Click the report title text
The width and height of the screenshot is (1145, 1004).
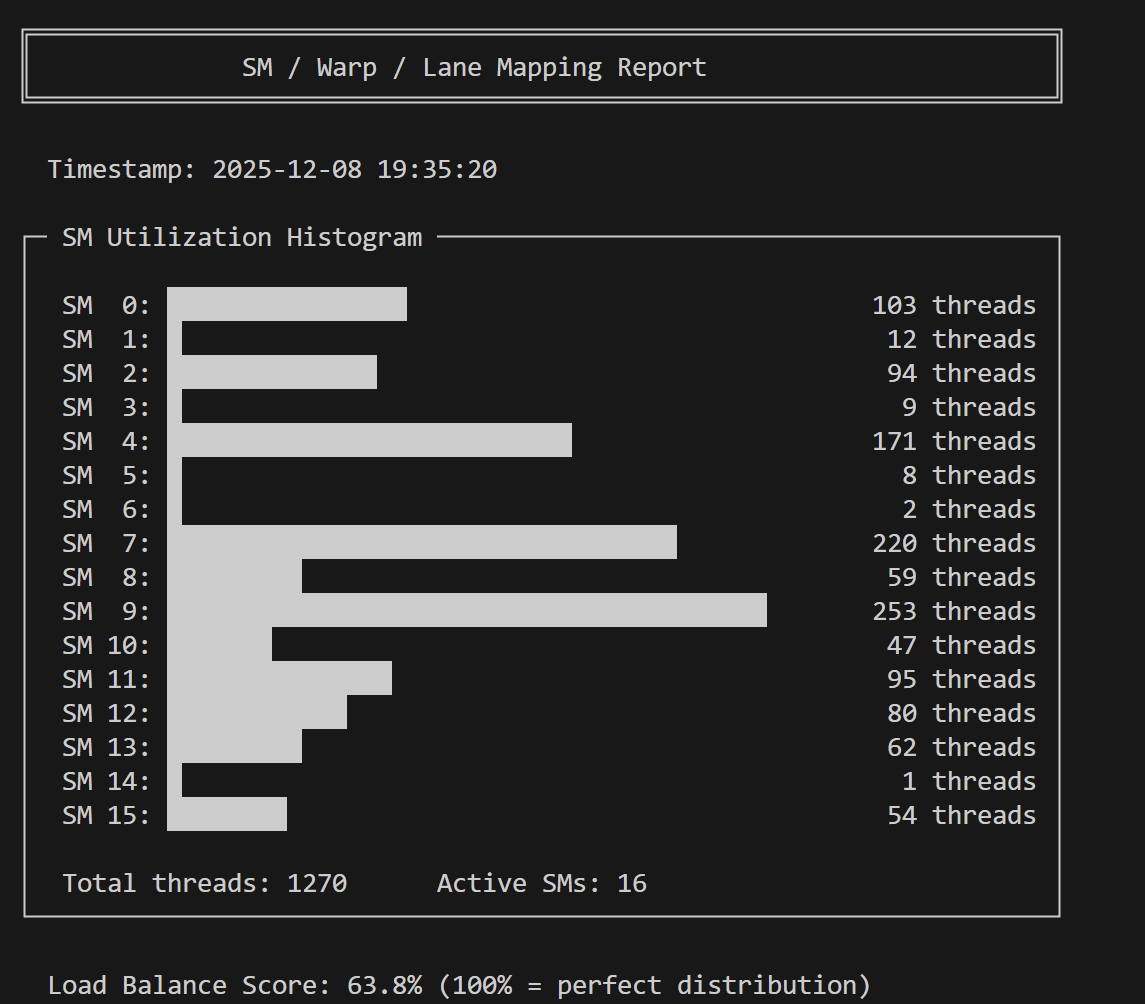click(x=474, y=68)
